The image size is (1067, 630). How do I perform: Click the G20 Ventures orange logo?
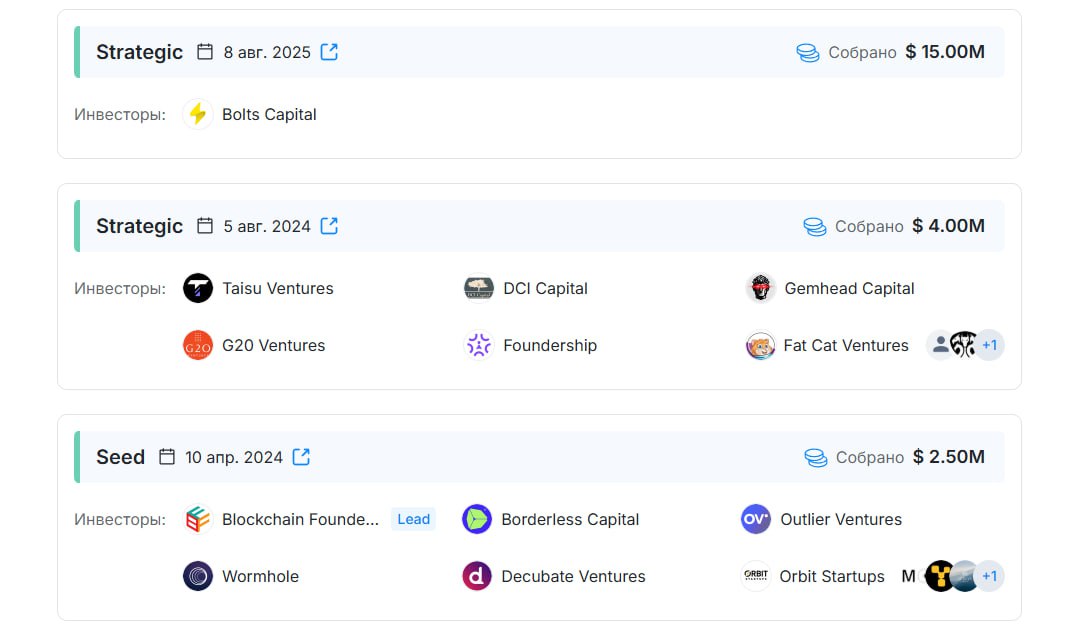point(198,346)
